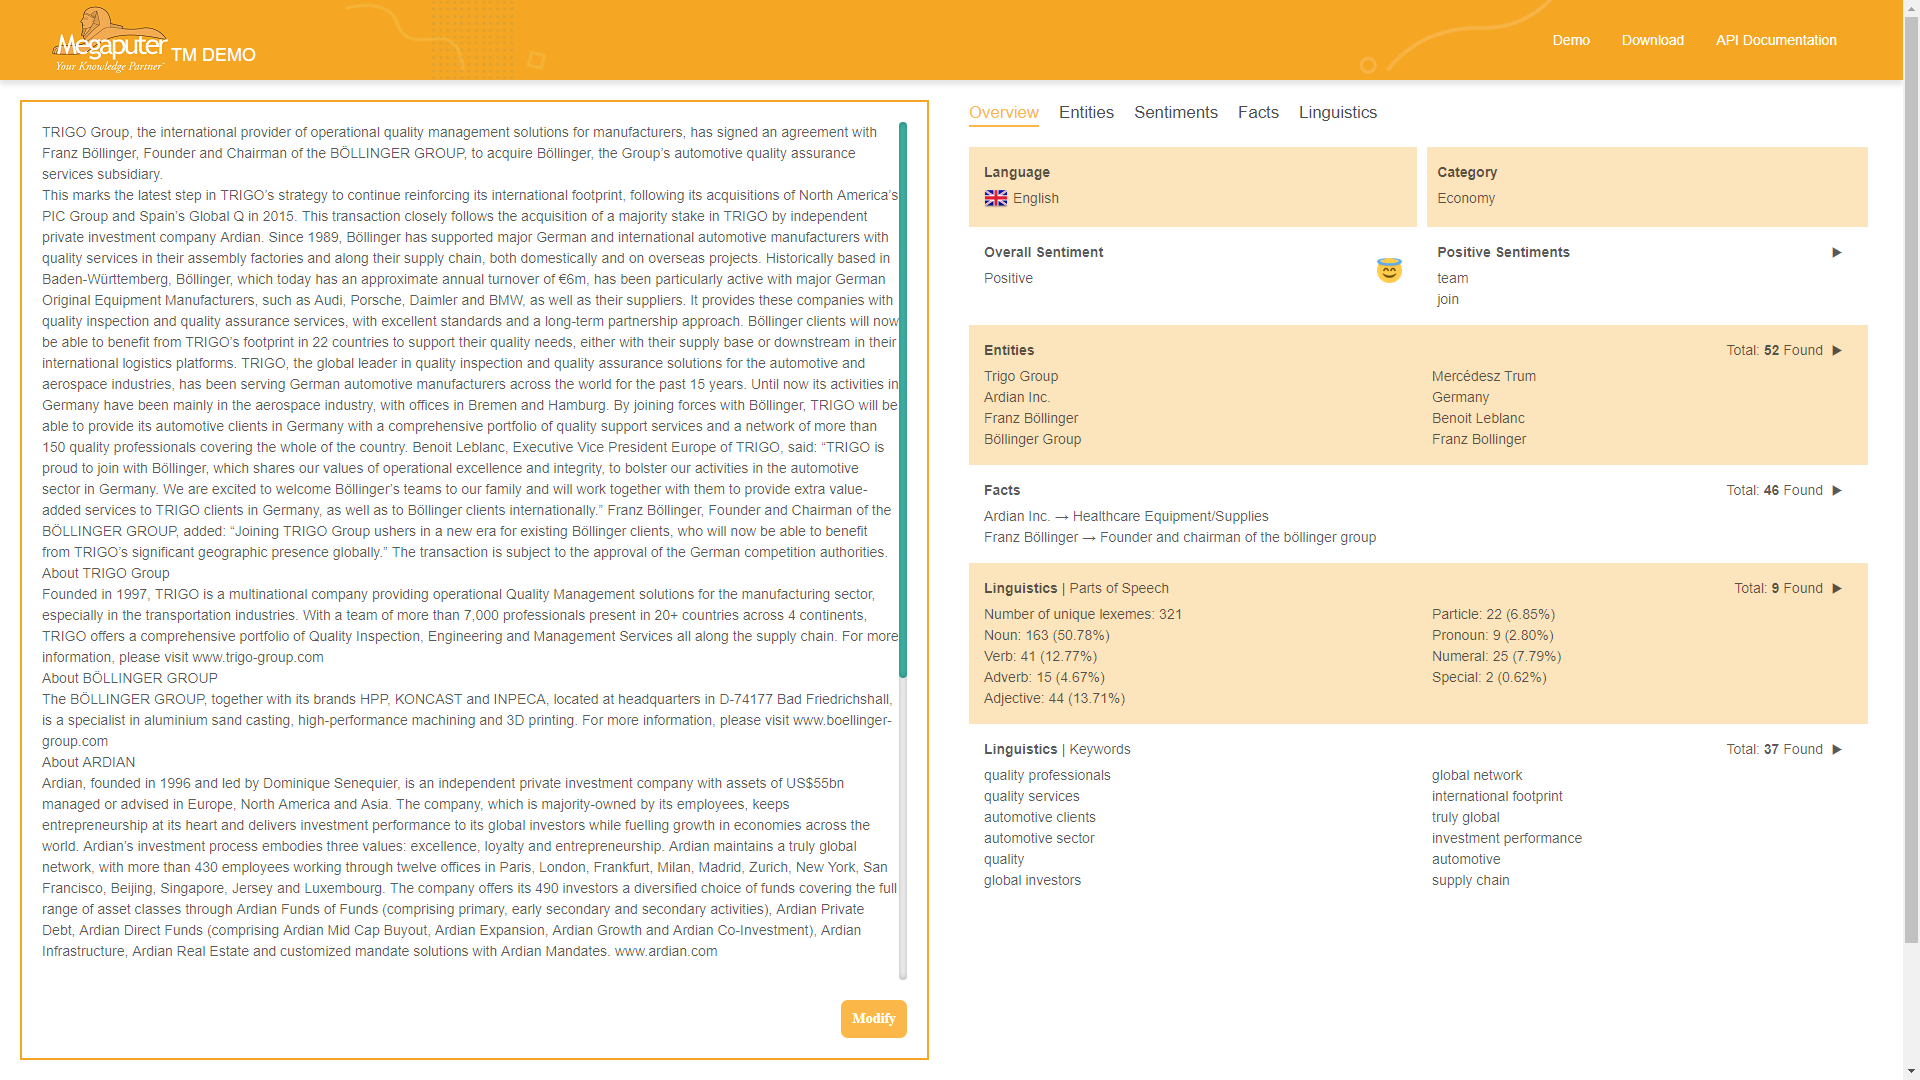Open the Sentiments tab
The width and height of the screenshot is (1920, 1080).
pos(1176,112)
